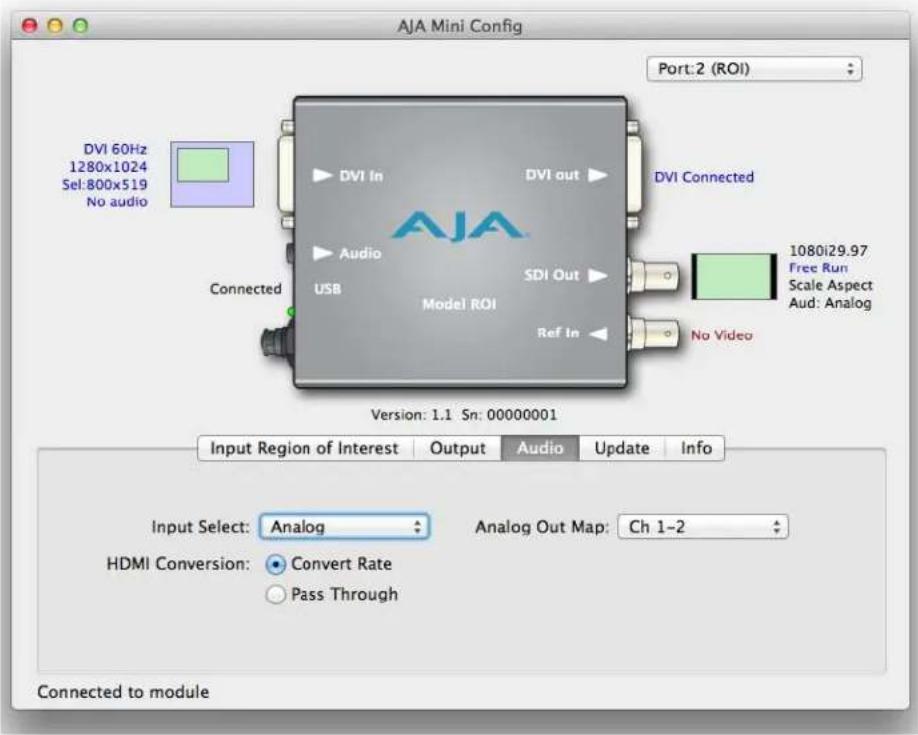Click the 'Version: 1.1 Sn: 00000001' text
Image resolution: width=918 pixels, height=735 pixels.
pos(464,415)
